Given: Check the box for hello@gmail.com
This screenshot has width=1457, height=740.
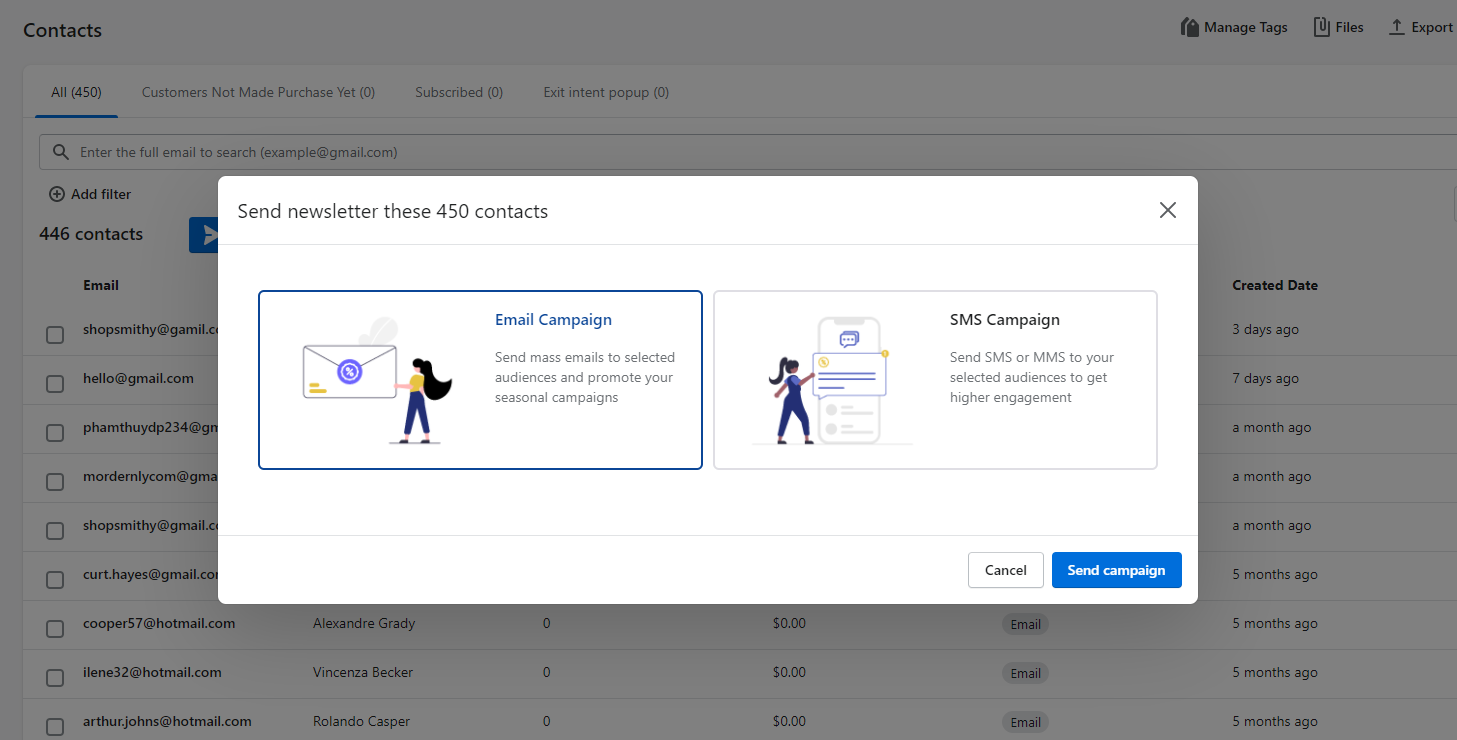Looking at the screenshot, I should click(55, 384).
